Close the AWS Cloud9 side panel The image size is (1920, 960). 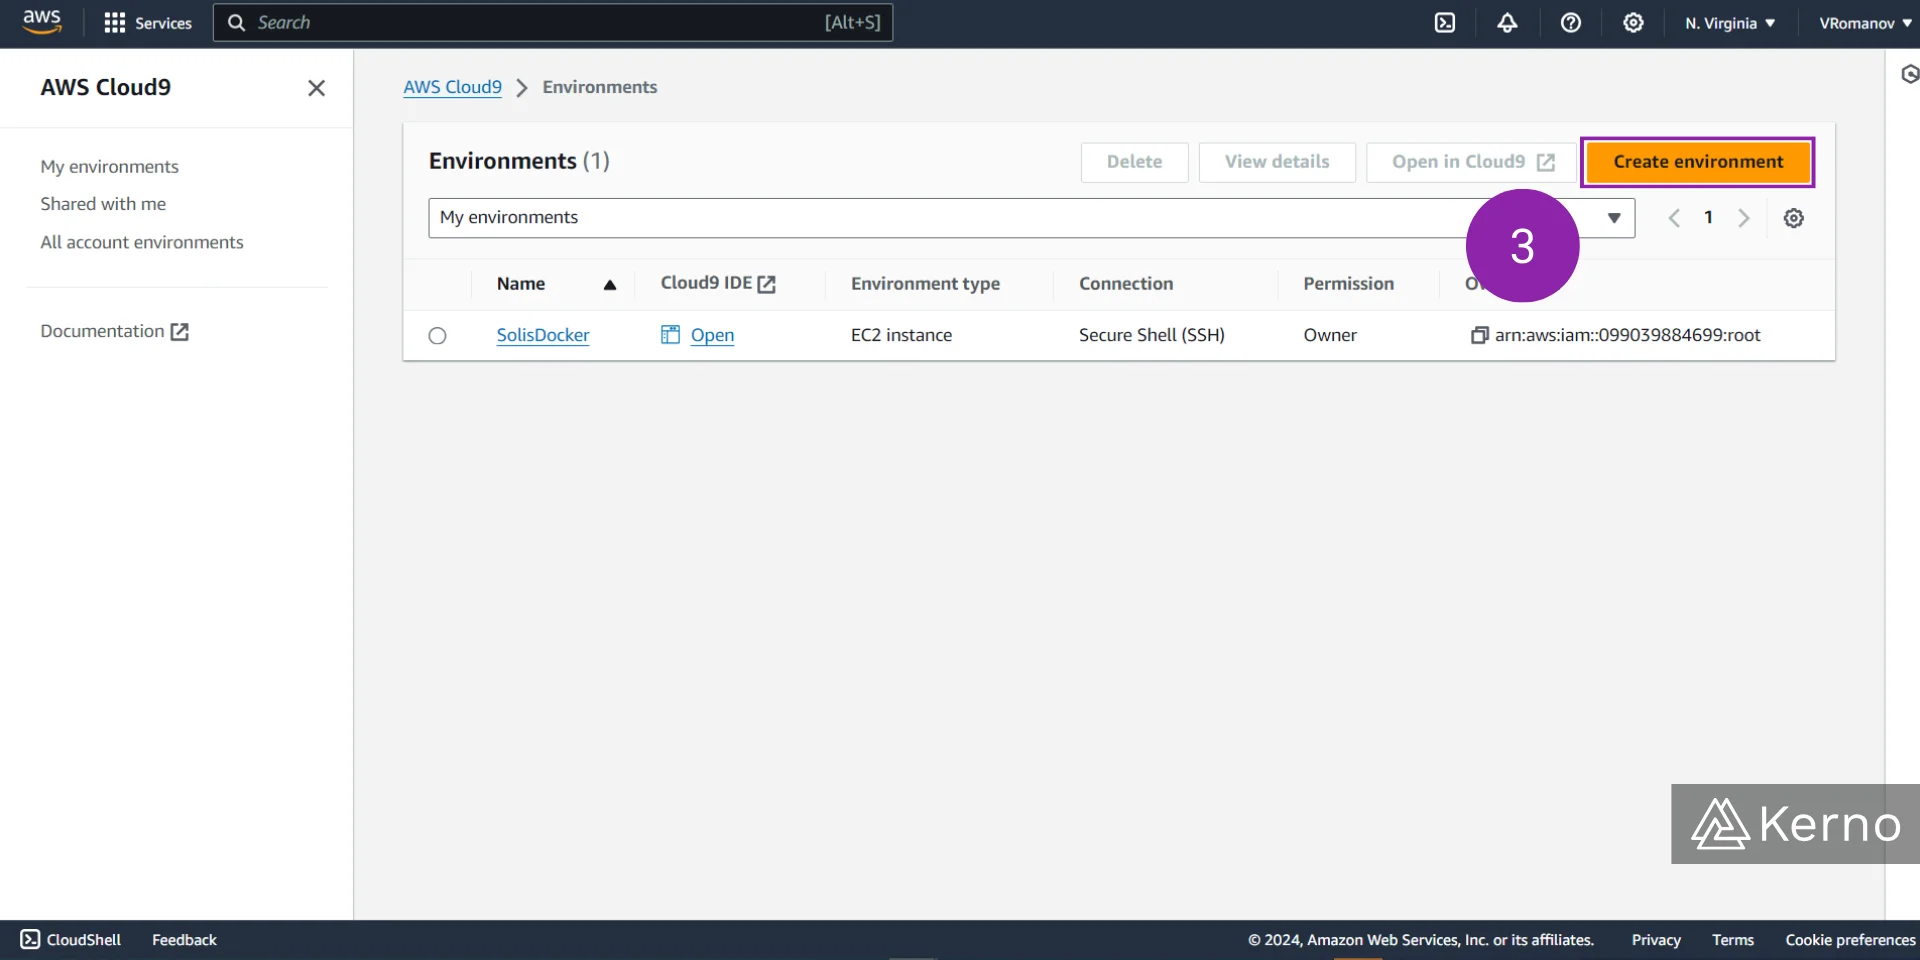point(316,88)
